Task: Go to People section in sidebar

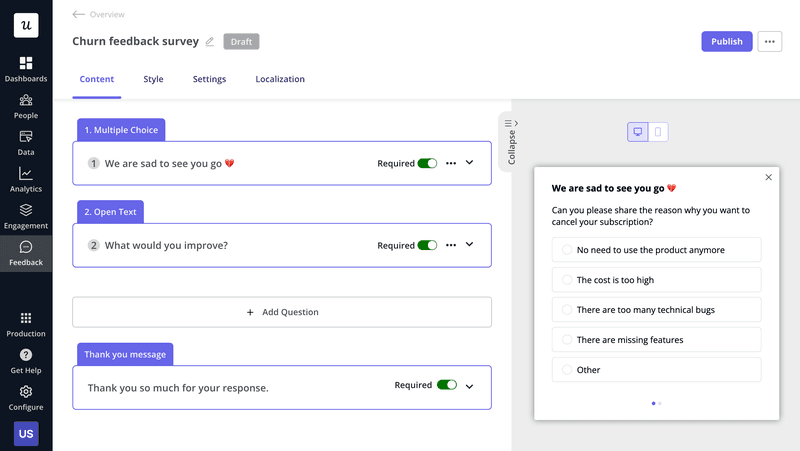Action: 26,106
